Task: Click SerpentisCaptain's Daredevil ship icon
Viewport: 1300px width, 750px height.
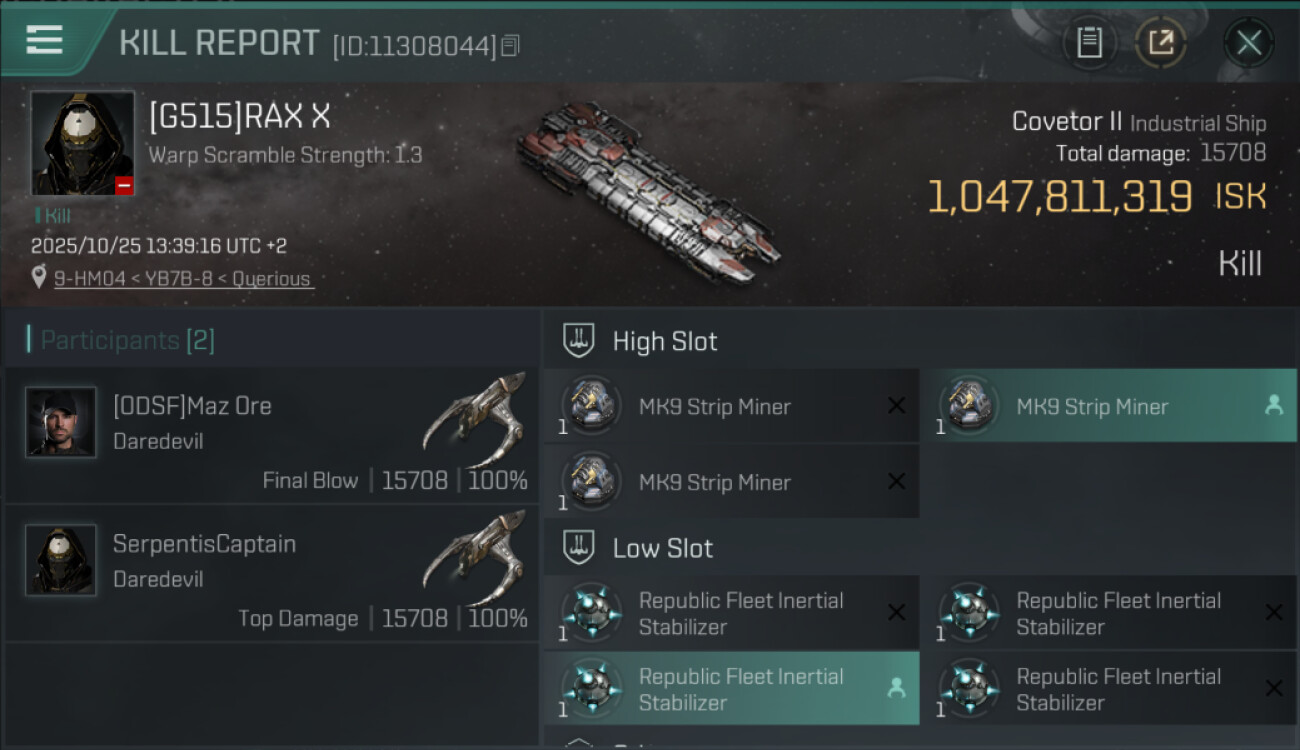Action: [474, 558]
